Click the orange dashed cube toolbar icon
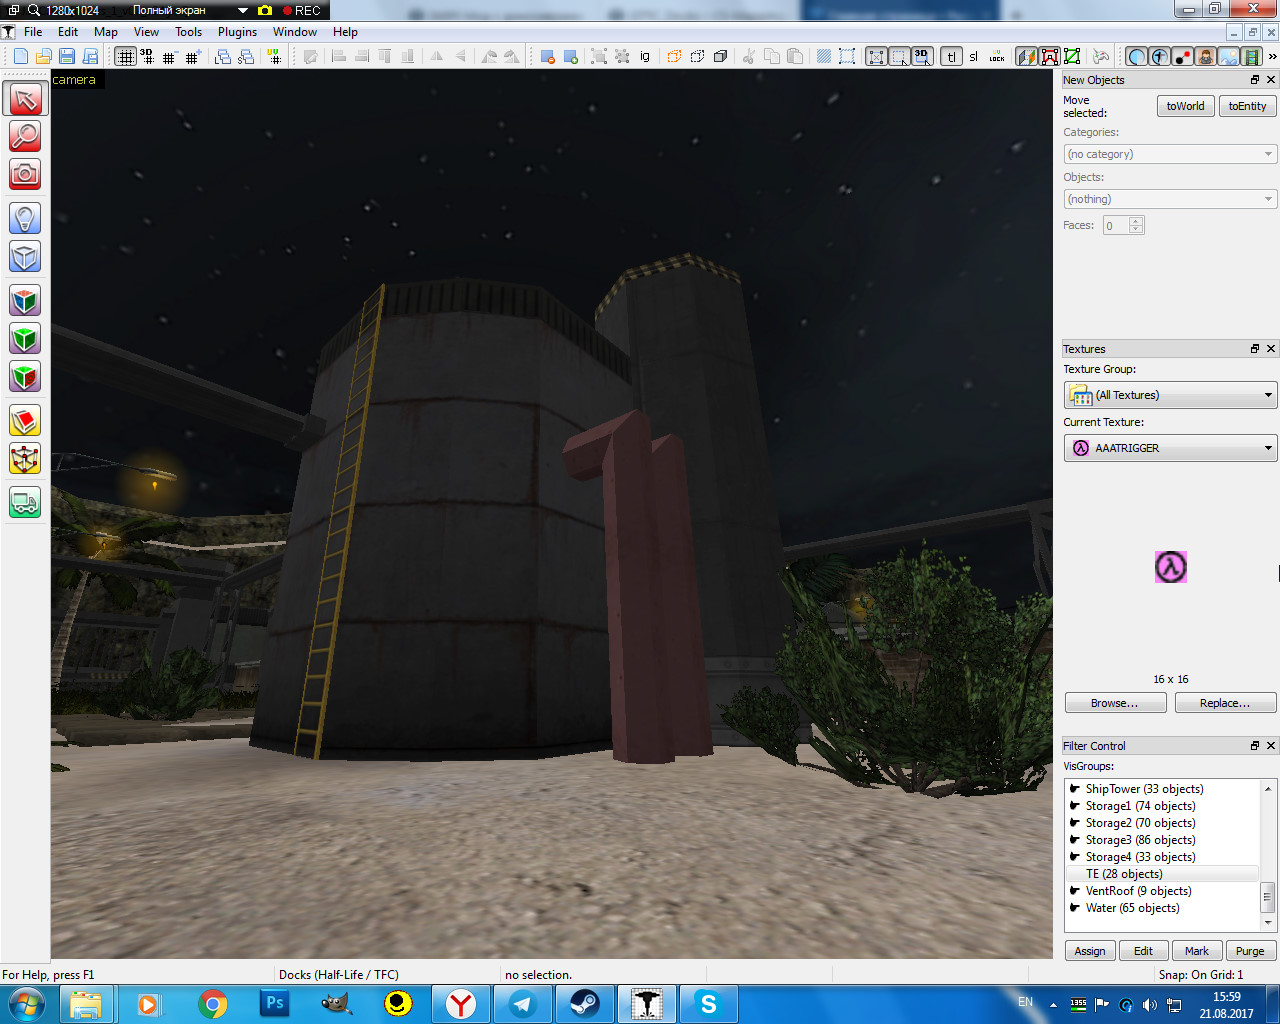1280x1024 pixels. click(674, 56)
